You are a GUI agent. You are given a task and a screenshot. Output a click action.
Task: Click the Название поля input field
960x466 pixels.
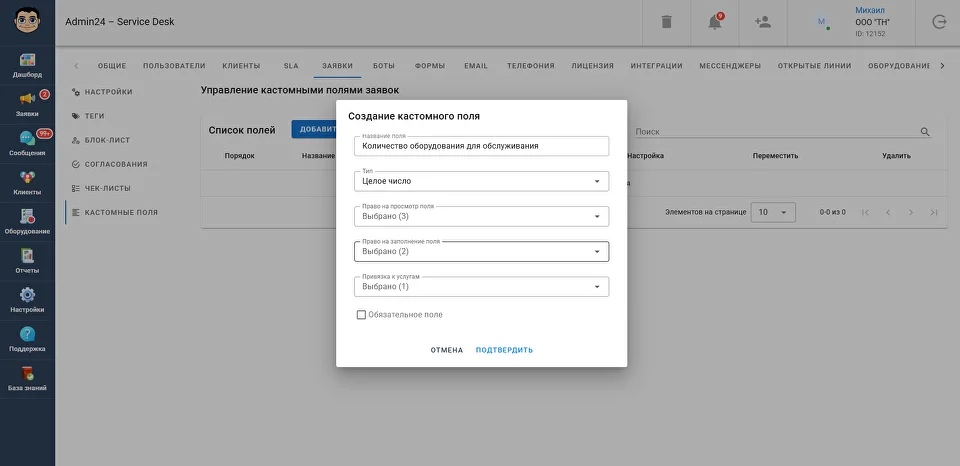point(481,146)
